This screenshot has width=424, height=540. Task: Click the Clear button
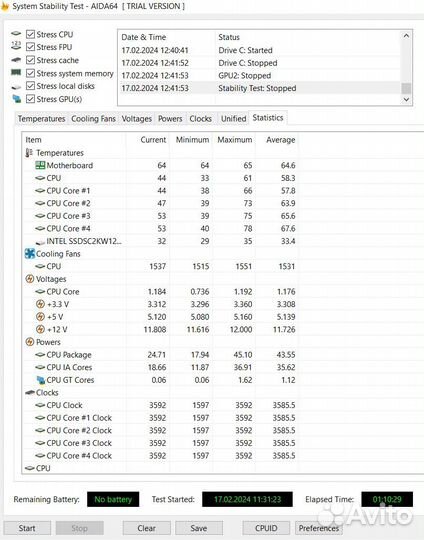(146, 528)
